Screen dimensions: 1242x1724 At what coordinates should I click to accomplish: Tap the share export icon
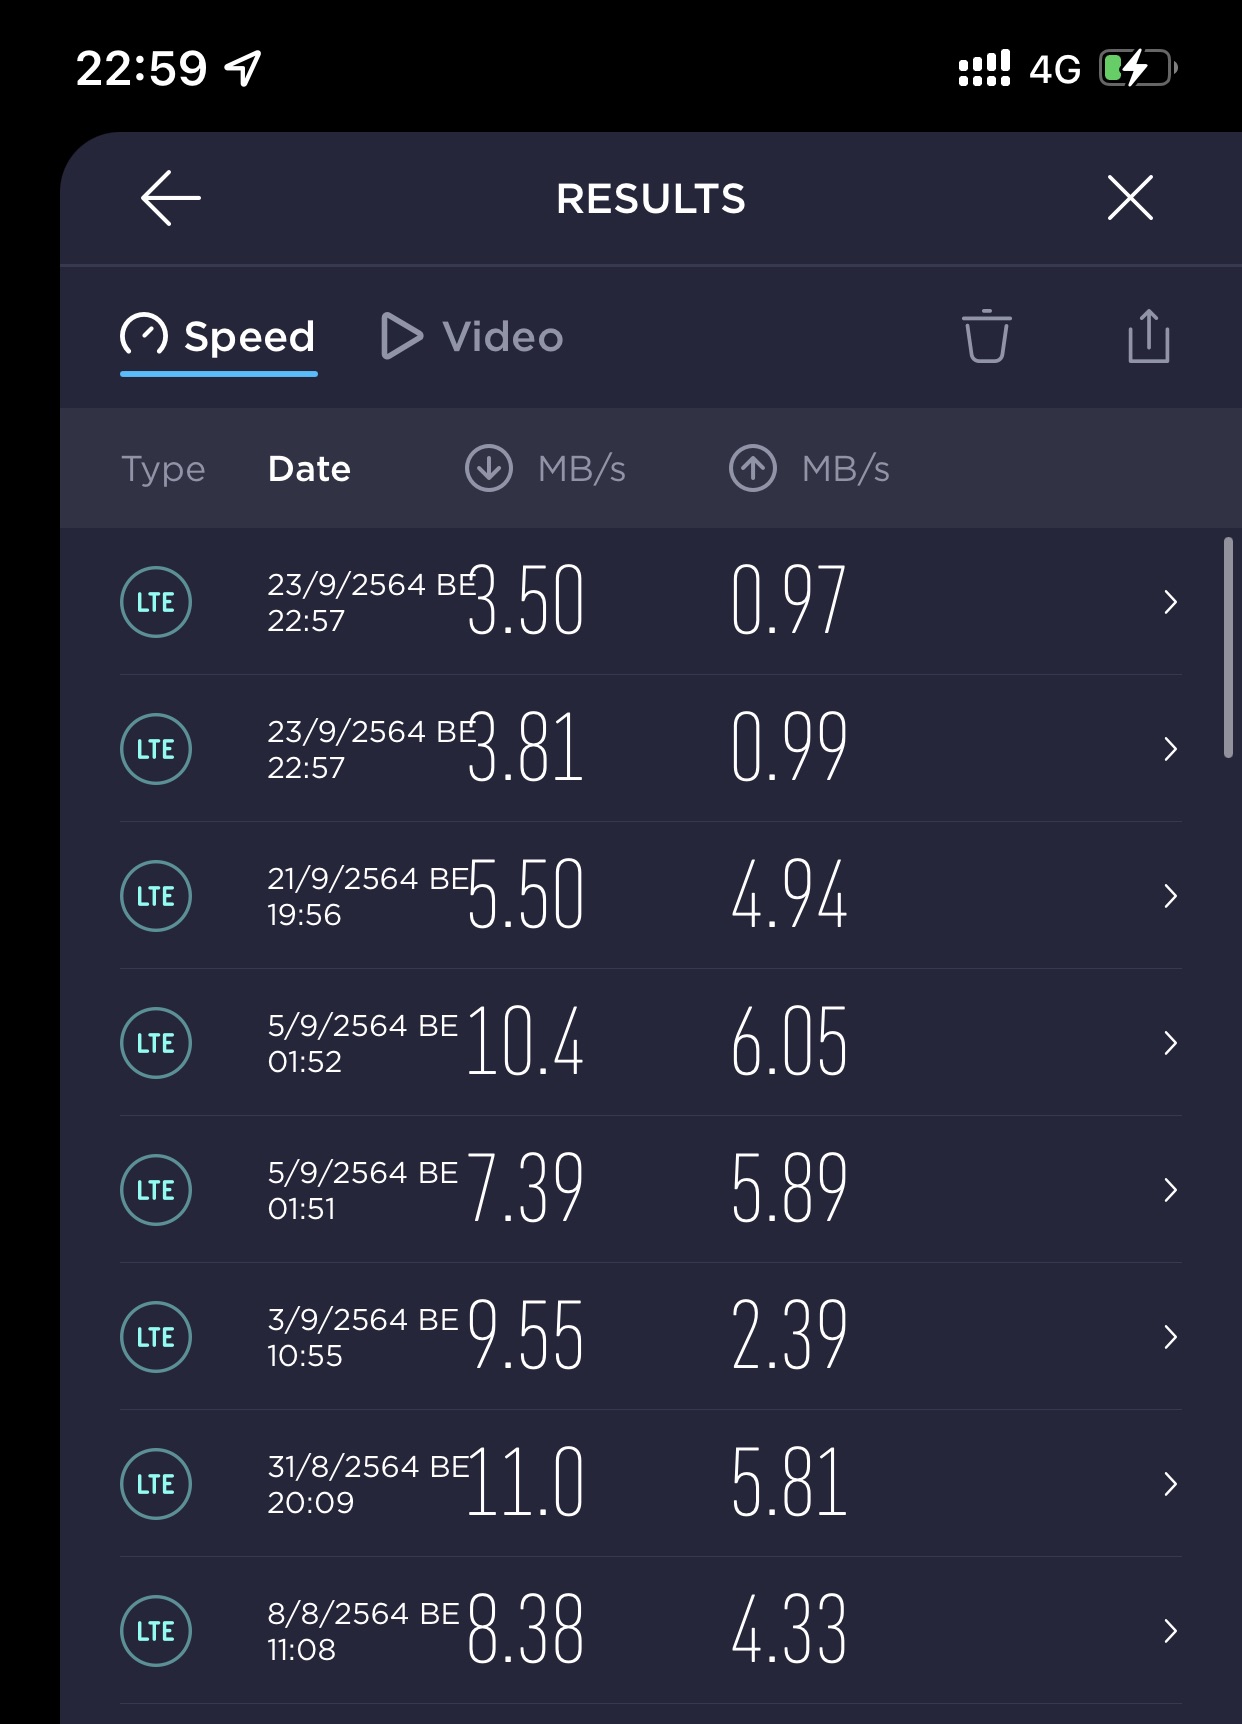pos(1148,336)
